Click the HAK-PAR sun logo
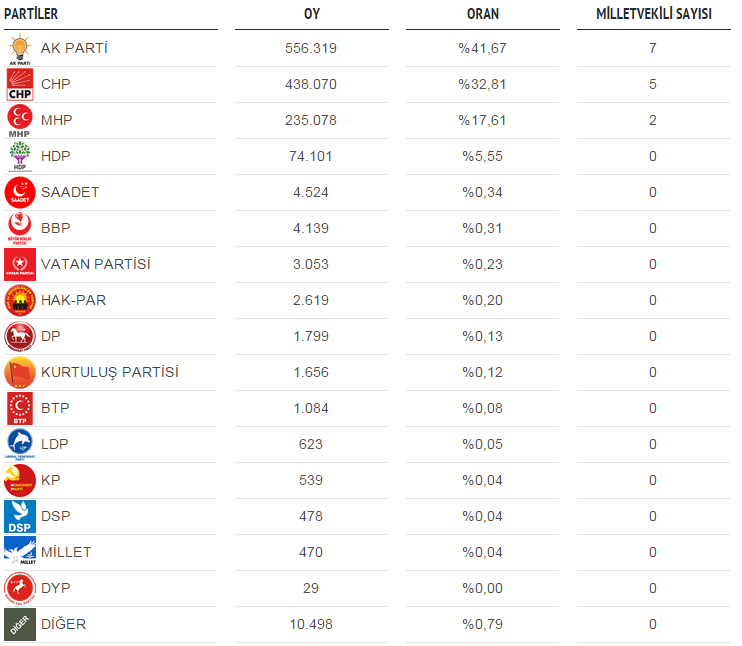This screenshot has height=646, width=742. [20, 301]
